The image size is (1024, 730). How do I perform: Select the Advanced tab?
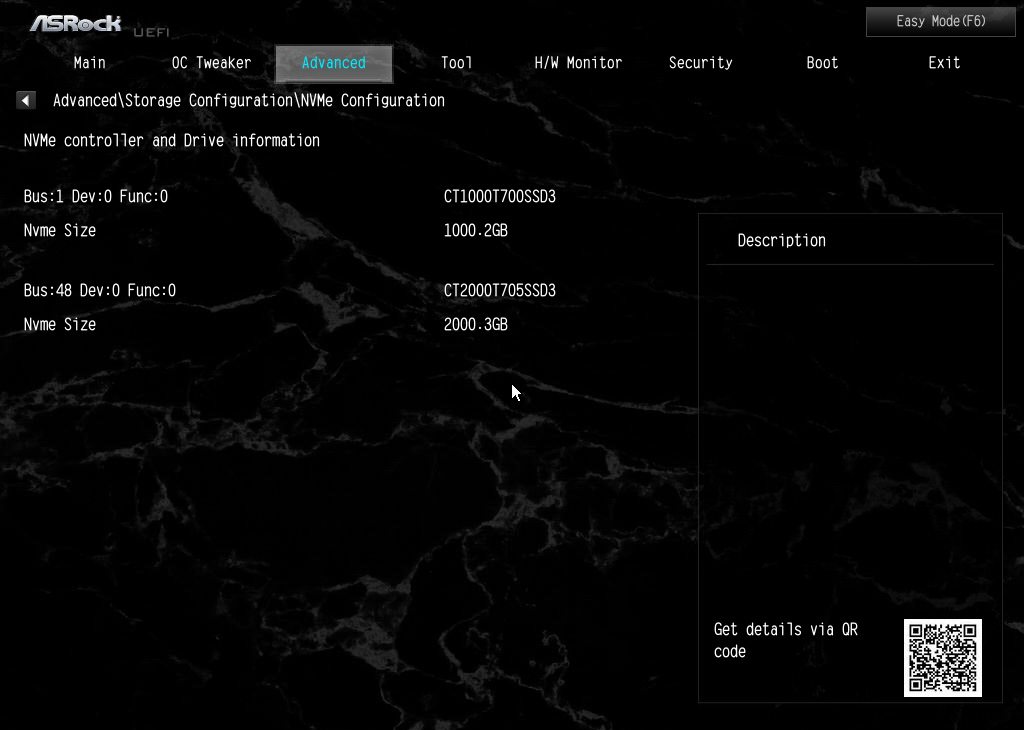[x=334, y=63]
